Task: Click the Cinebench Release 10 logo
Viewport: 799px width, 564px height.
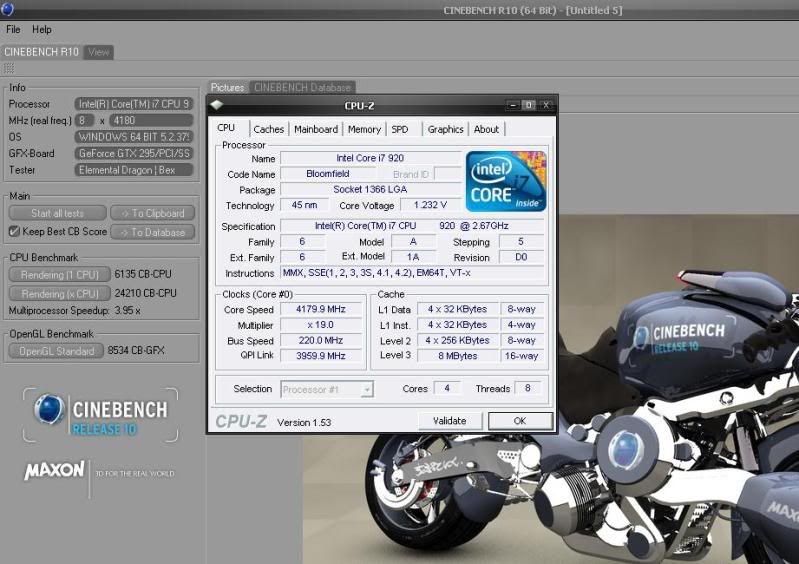Action: (100, 415)
